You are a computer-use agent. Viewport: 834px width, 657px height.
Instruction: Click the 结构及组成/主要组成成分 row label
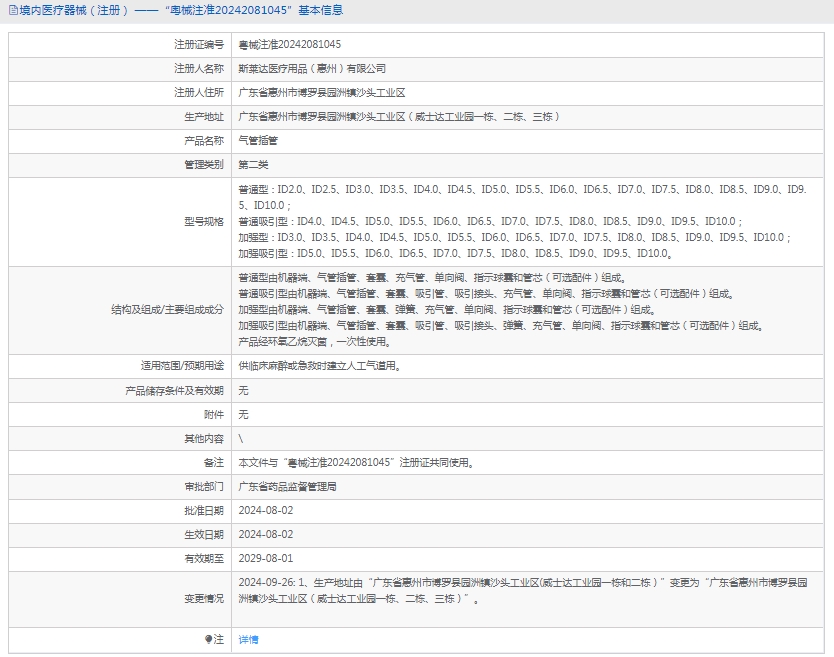point(167,310)
